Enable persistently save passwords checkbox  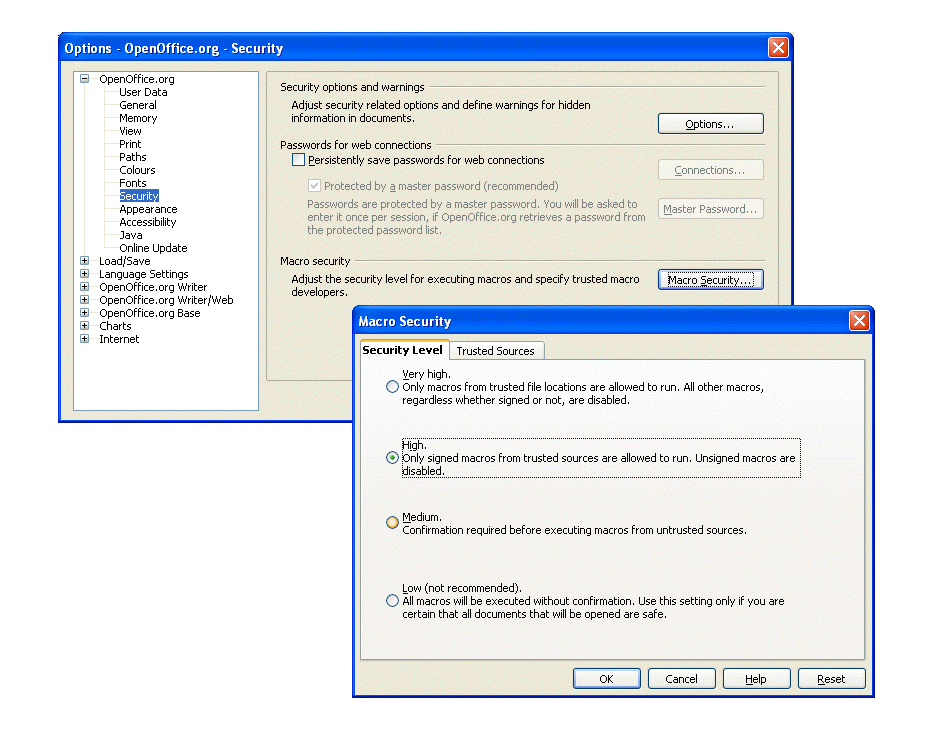coord(298,160)
